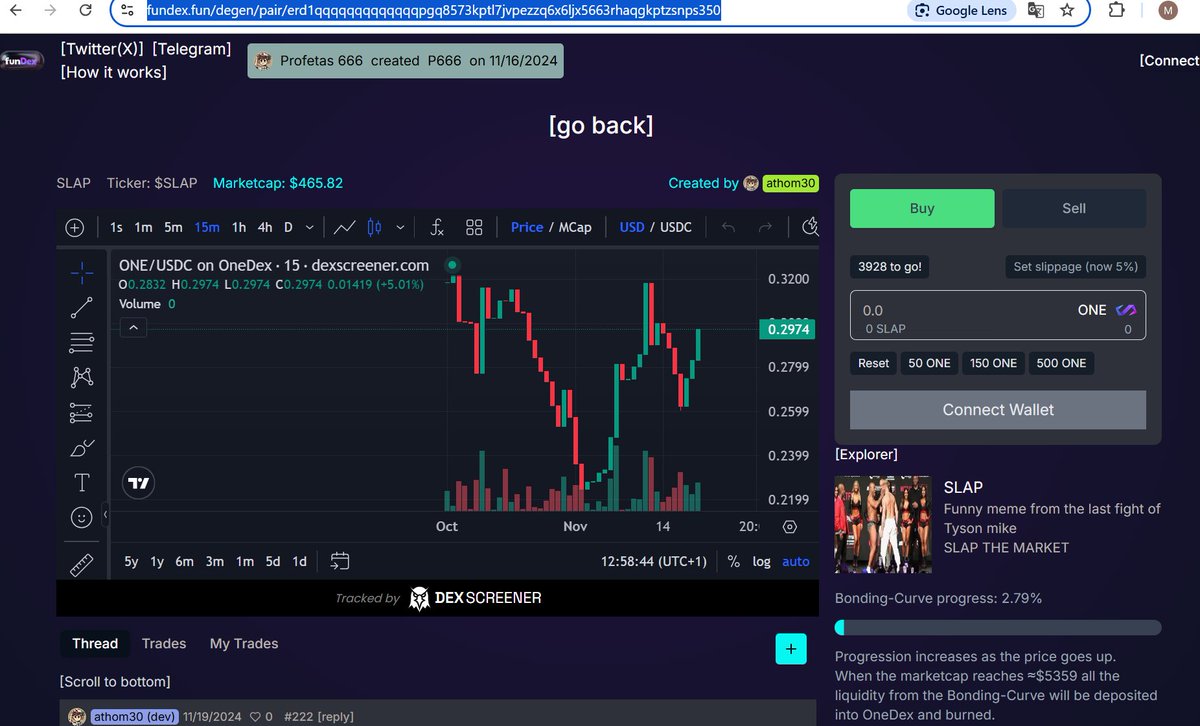Toggle auto scale on the chart
Image resolution: width=1200 pixels, height=726 pixels.
tap(796, 561)
